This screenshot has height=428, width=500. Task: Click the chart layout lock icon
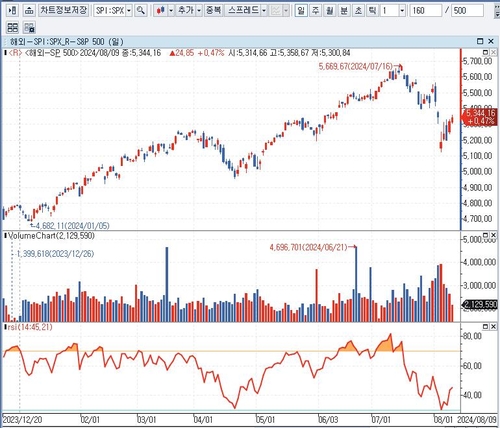(x=29, y=27)
